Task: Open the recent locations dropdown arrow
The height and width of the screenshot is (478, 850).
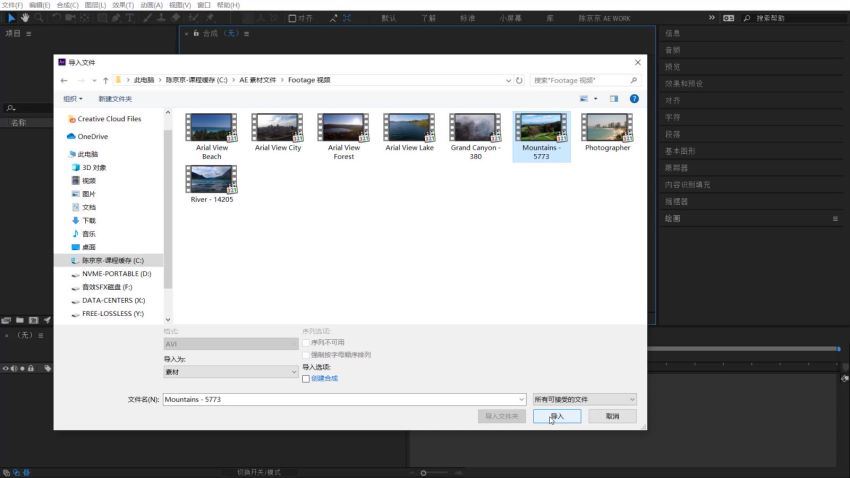Action: point(94,80)
